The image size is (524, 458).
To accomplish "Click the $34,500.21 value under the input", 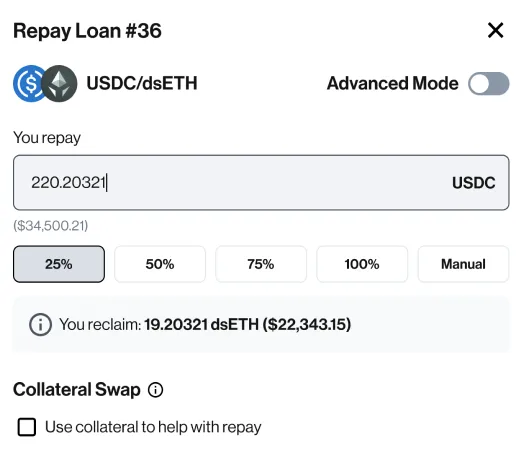I will click(x=50, y=225).
